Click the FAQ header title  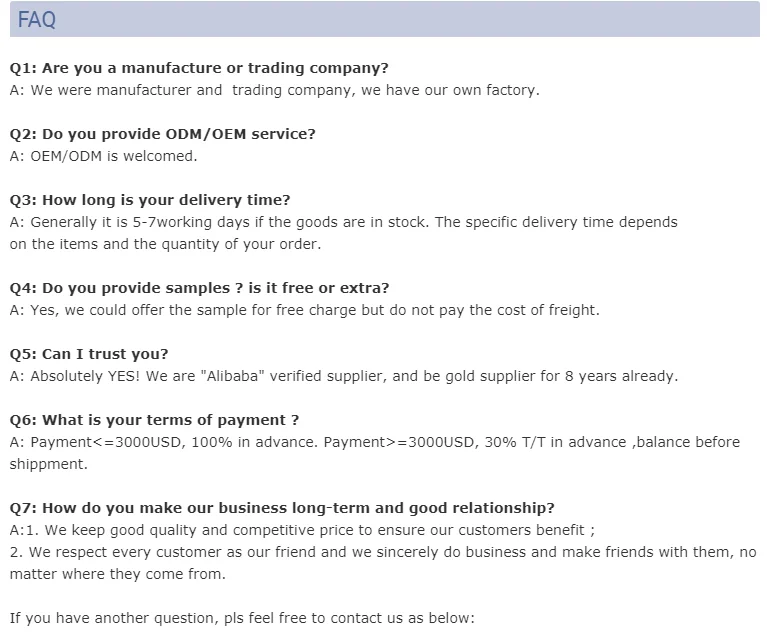[37, 20]
